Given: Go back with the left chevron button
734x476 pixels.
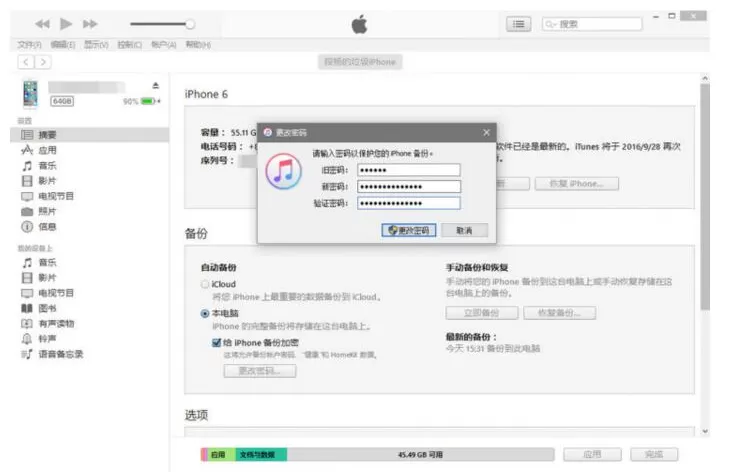Looking at the screenshot, I should pyautogui.click(x=26, y=62).
